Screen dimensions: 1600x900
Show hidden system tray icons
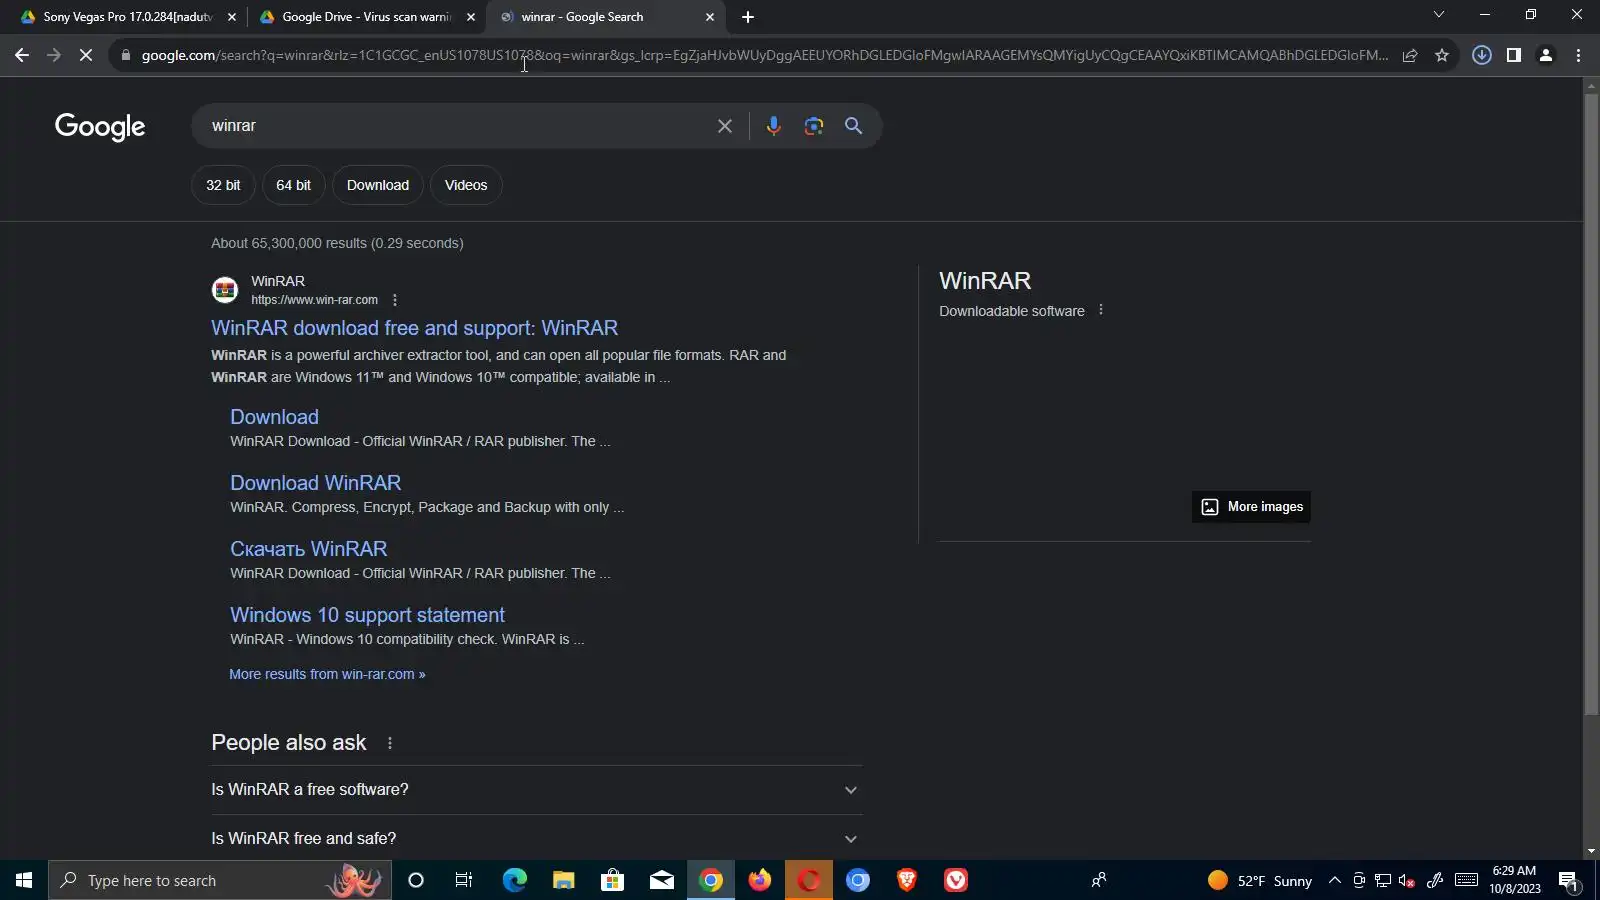coord(1335,881)
